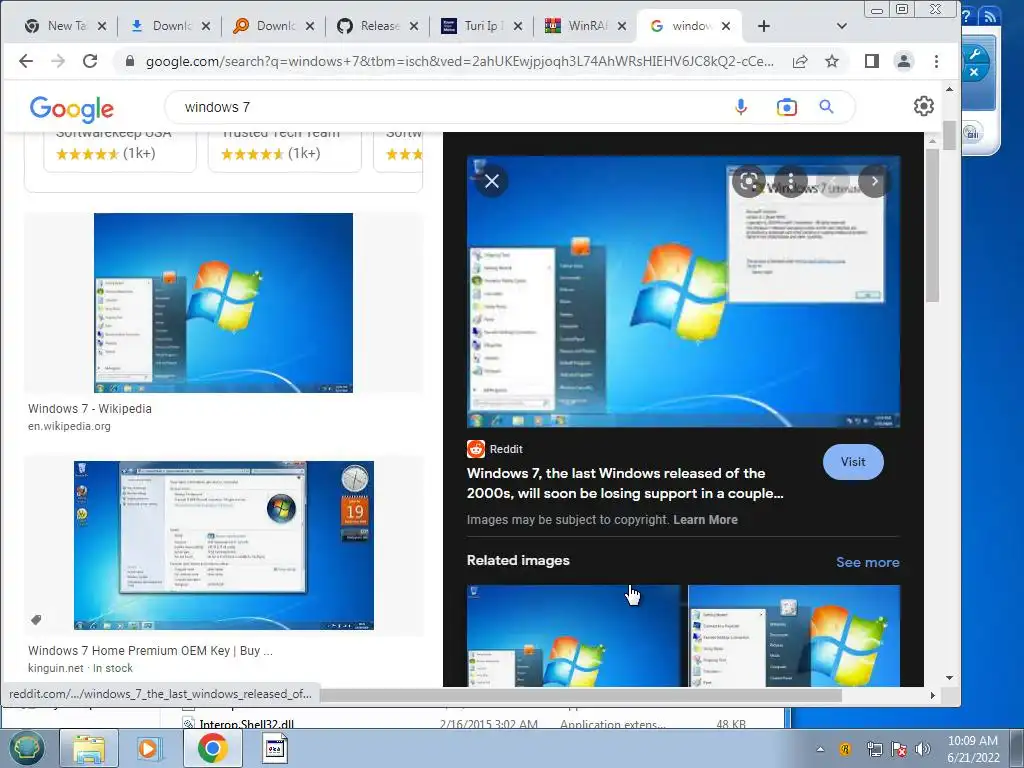This screenshot has height=768, width=1024.
Task: Go back to the previous page in Chrome
Action: point(26,61)
